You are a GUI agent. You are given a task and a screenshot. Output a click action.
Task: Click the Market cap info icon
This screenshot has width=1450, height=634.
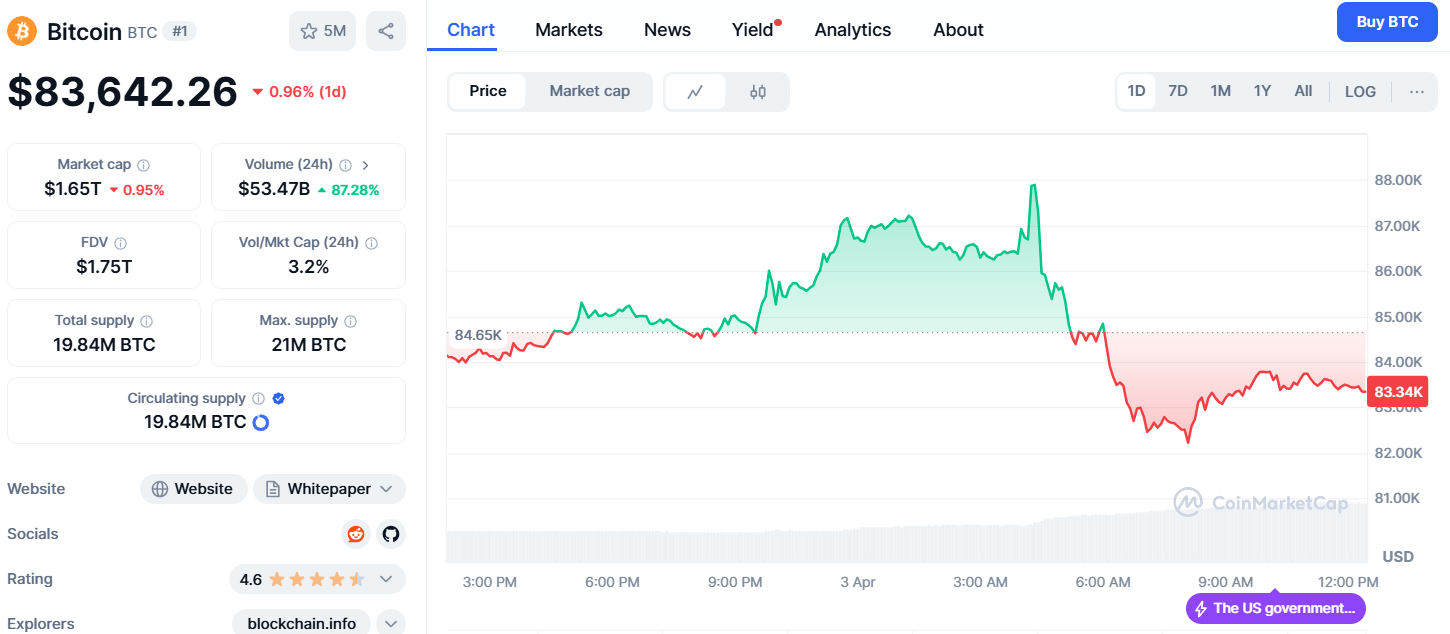[x=144, y=165]
